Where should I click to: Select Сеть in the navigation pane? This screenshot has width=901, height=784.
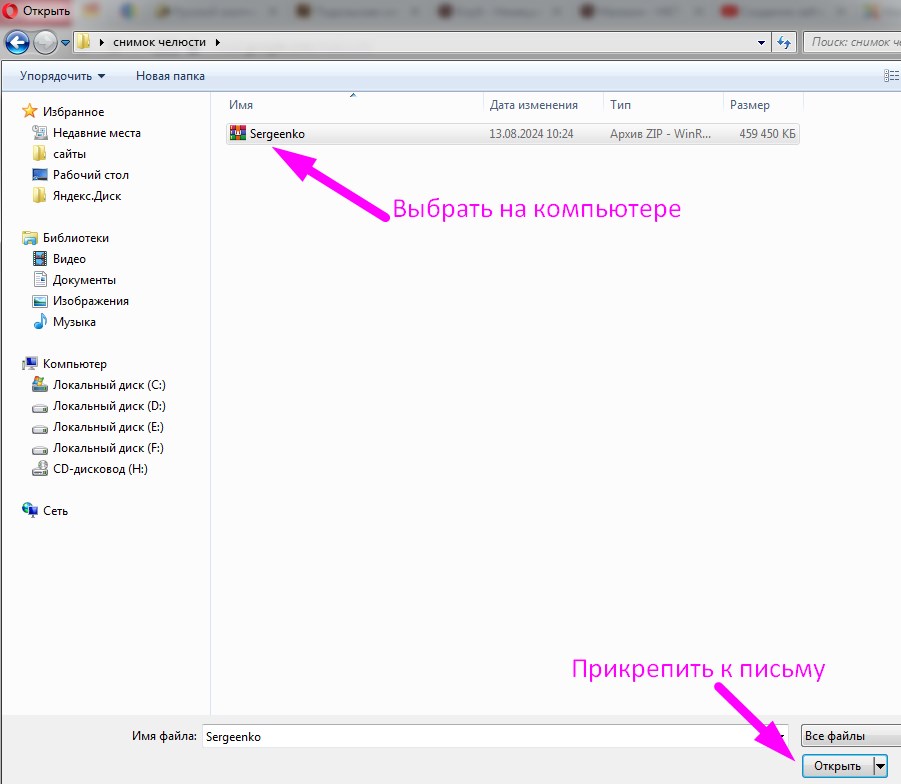tap(55, 511)
